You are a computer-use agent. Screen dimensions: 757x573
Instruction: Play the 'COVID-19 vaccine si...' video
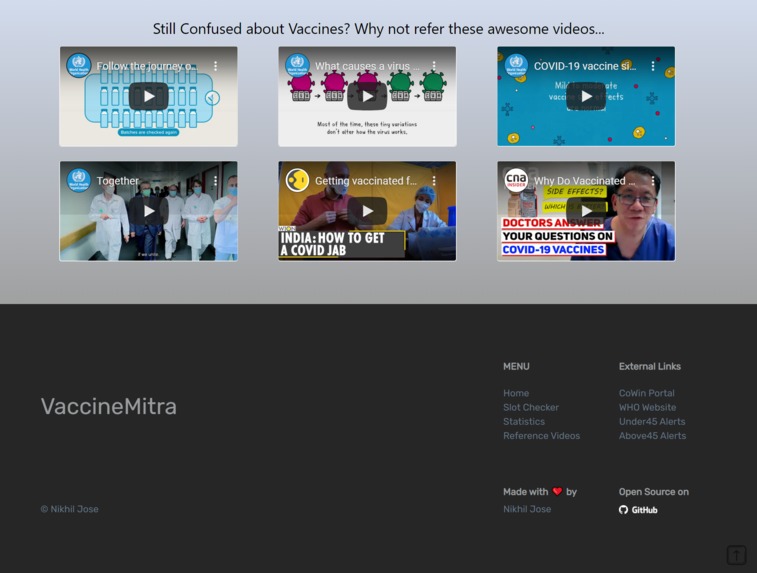(586, 97)
